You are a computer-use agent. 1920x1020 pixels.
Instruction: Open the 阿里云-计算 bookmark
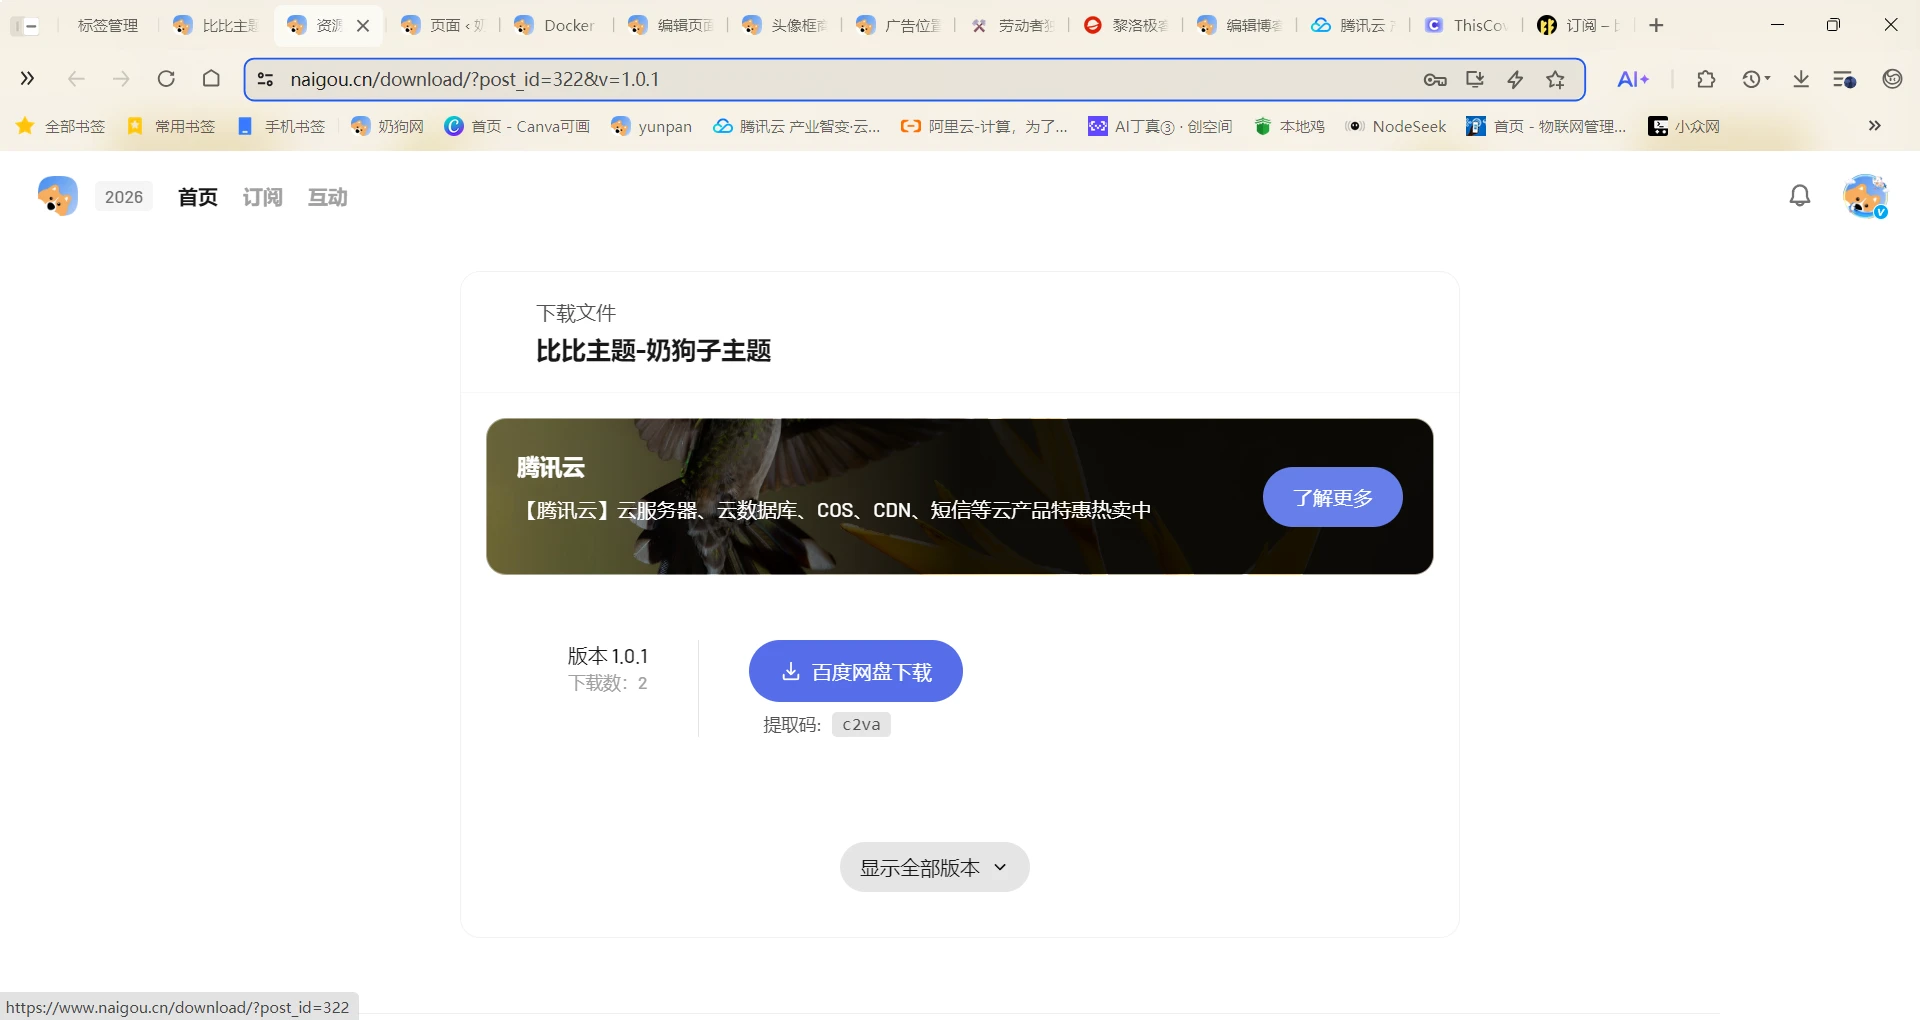click(x=984, y=126)
